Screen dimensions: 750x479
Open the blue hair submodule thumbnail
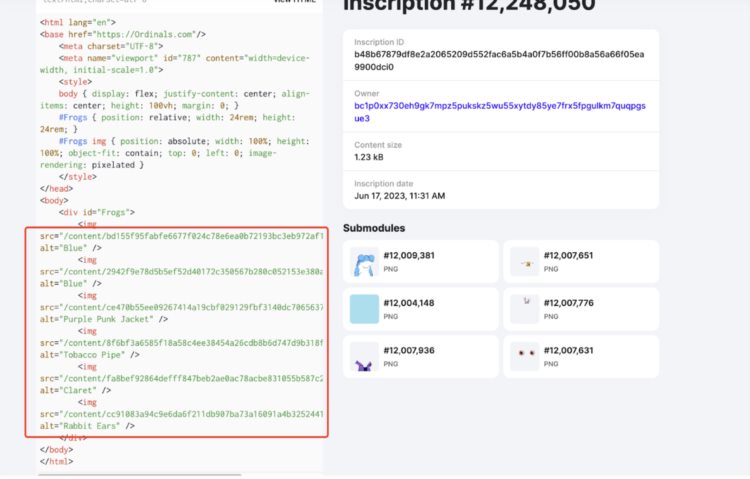[x=365, y=262]
